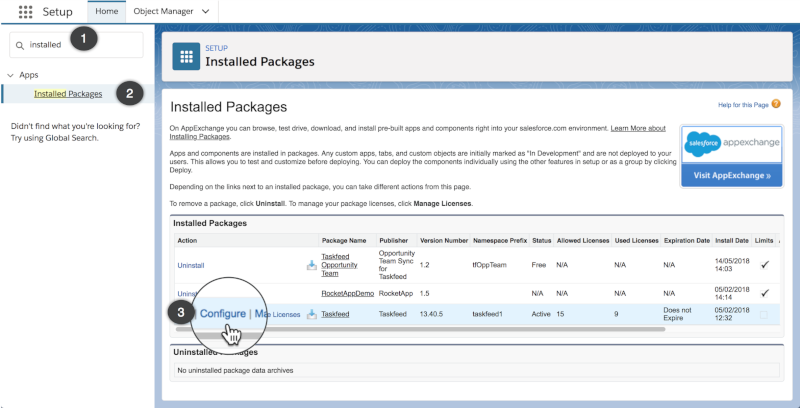Switch to the Home tab

[107, 11]
